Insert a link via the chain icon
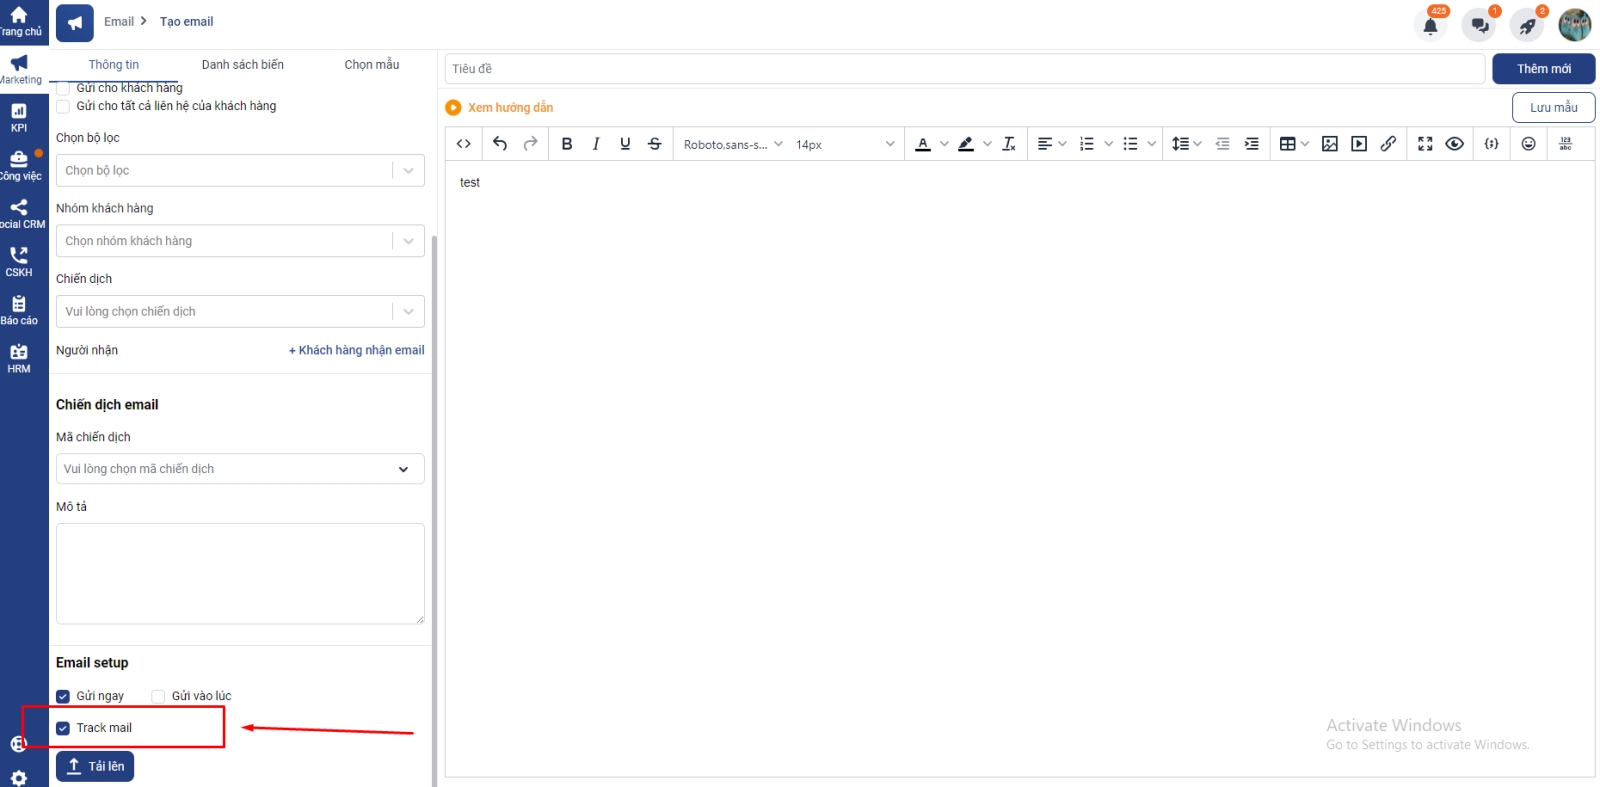Screen dimensions: 1600x787 (1388, 144)
